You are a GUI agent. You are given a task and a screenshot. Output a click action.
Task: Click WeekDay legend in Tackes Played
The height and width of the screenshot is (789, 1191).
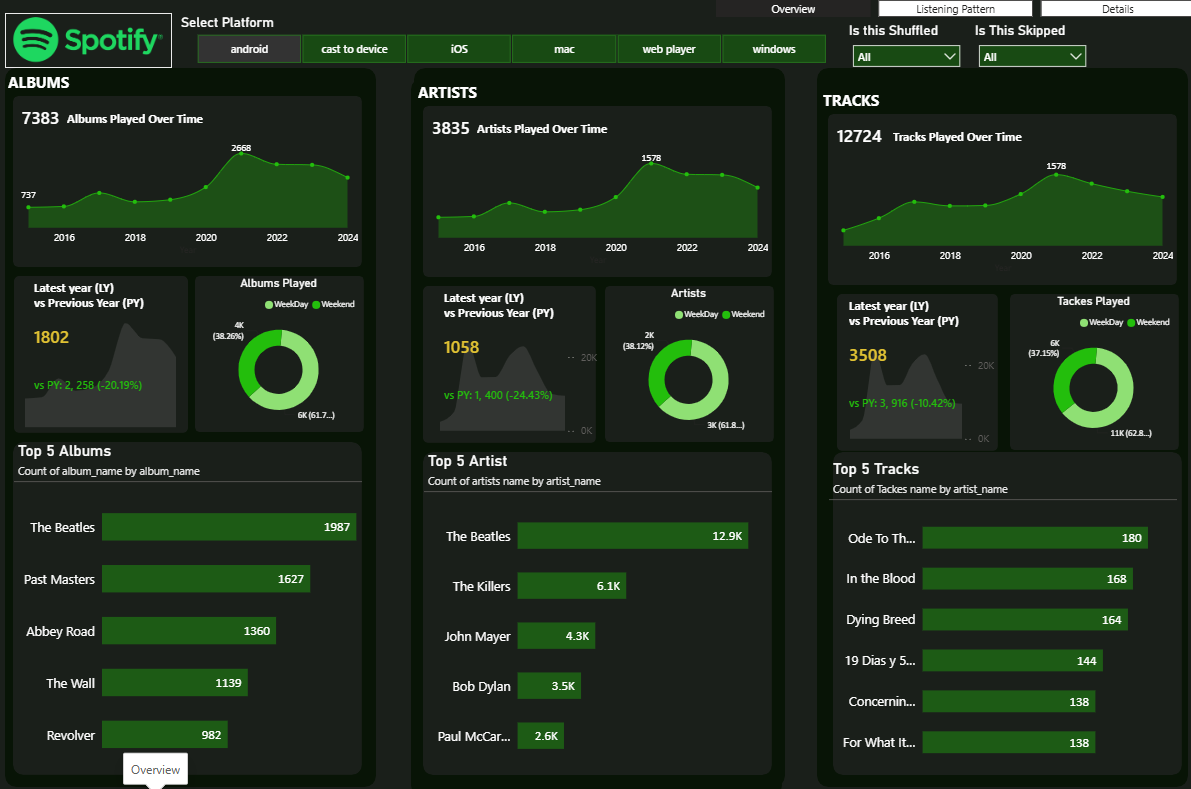pyautogui.click(x=1101, y=323)
